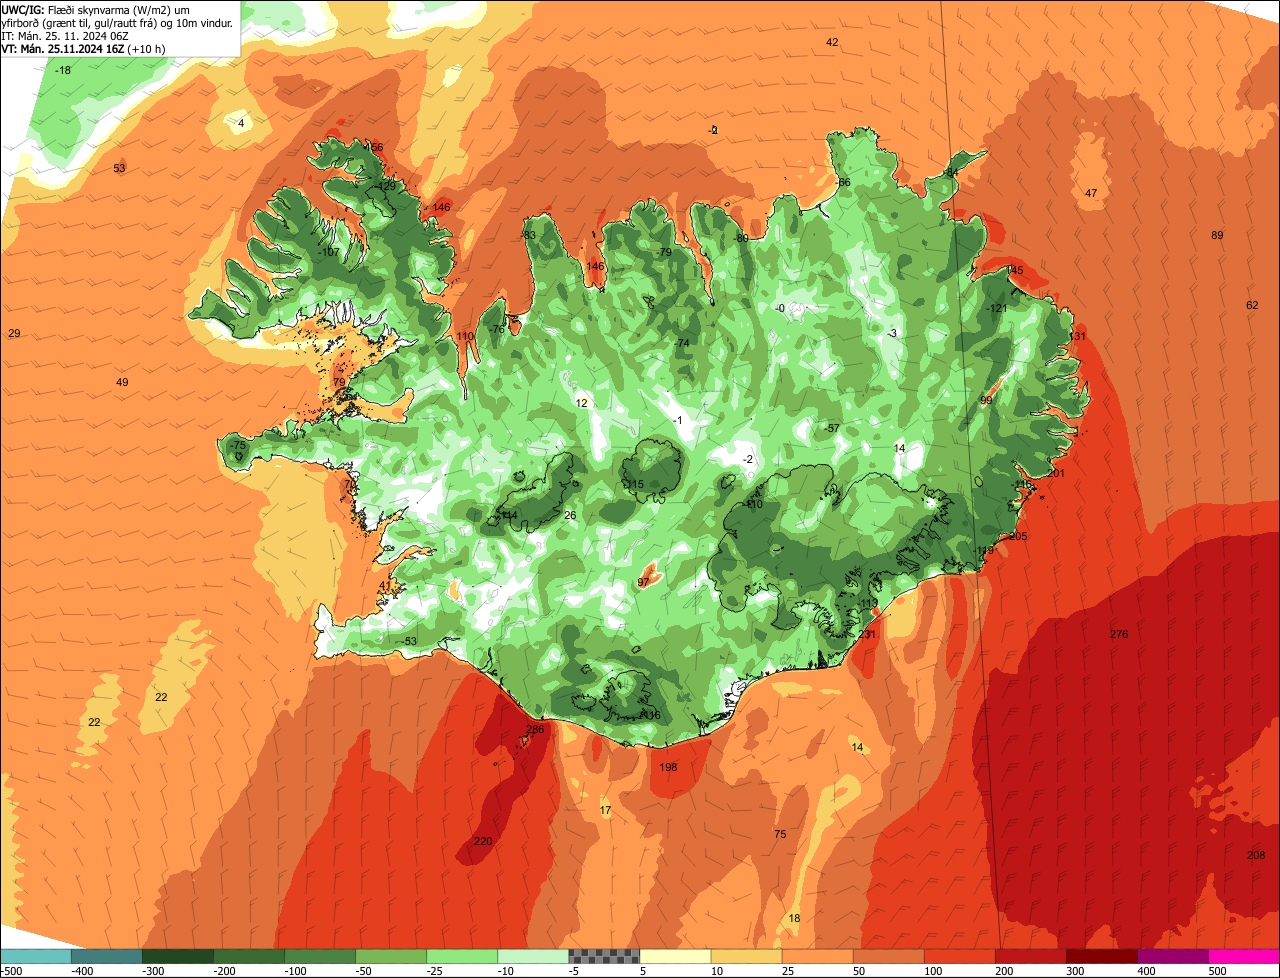The height and width of the screenshot is (978, 1280).
Task: Click the 26 value near the western glacier
Action: [570, 515]
